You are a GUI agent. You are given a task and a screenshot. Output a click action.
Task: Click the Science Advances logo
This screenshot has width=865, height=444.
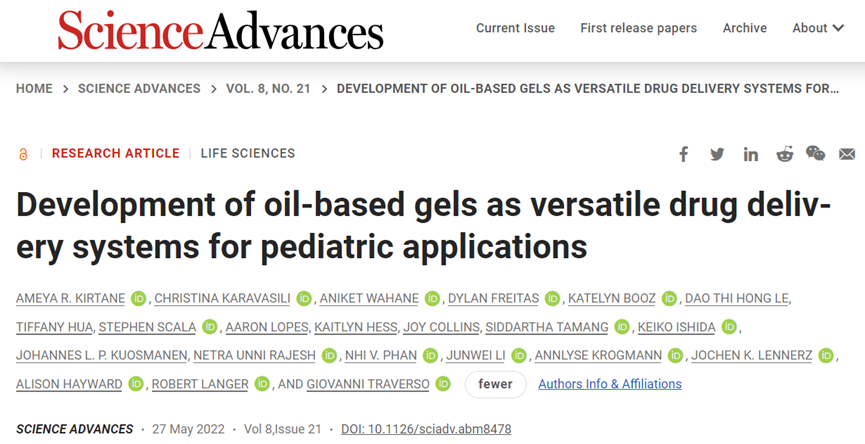[x=220, y=30]
